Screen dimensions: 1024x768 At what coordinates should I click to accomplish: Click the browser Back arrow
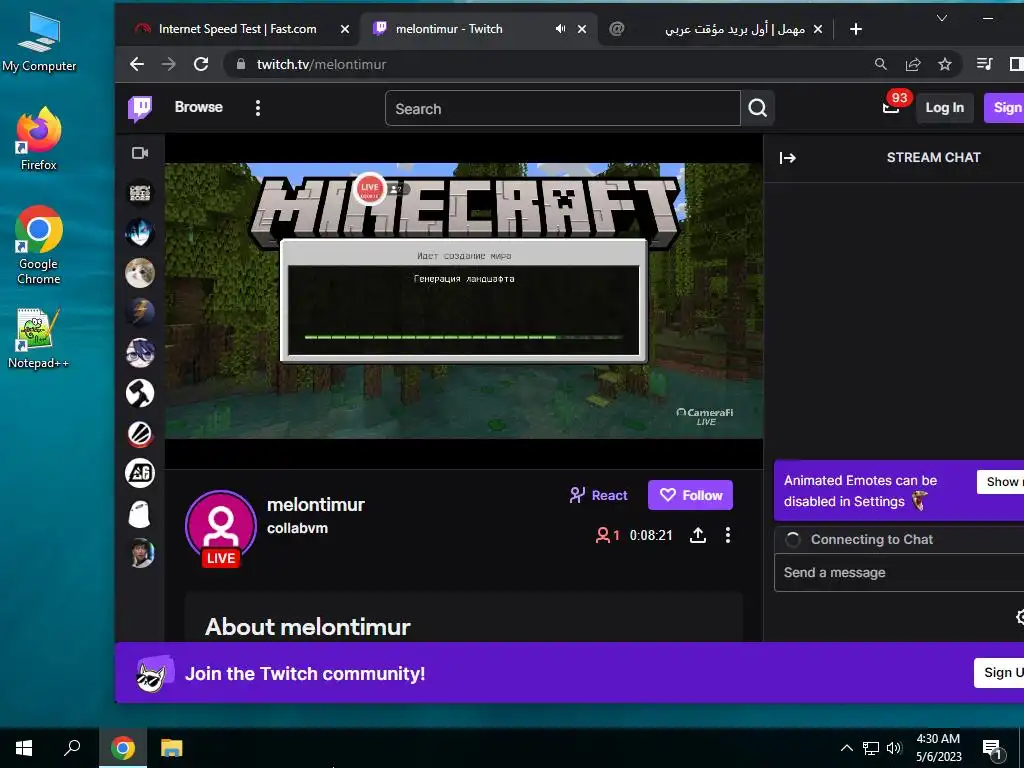[x=136, y=64]
